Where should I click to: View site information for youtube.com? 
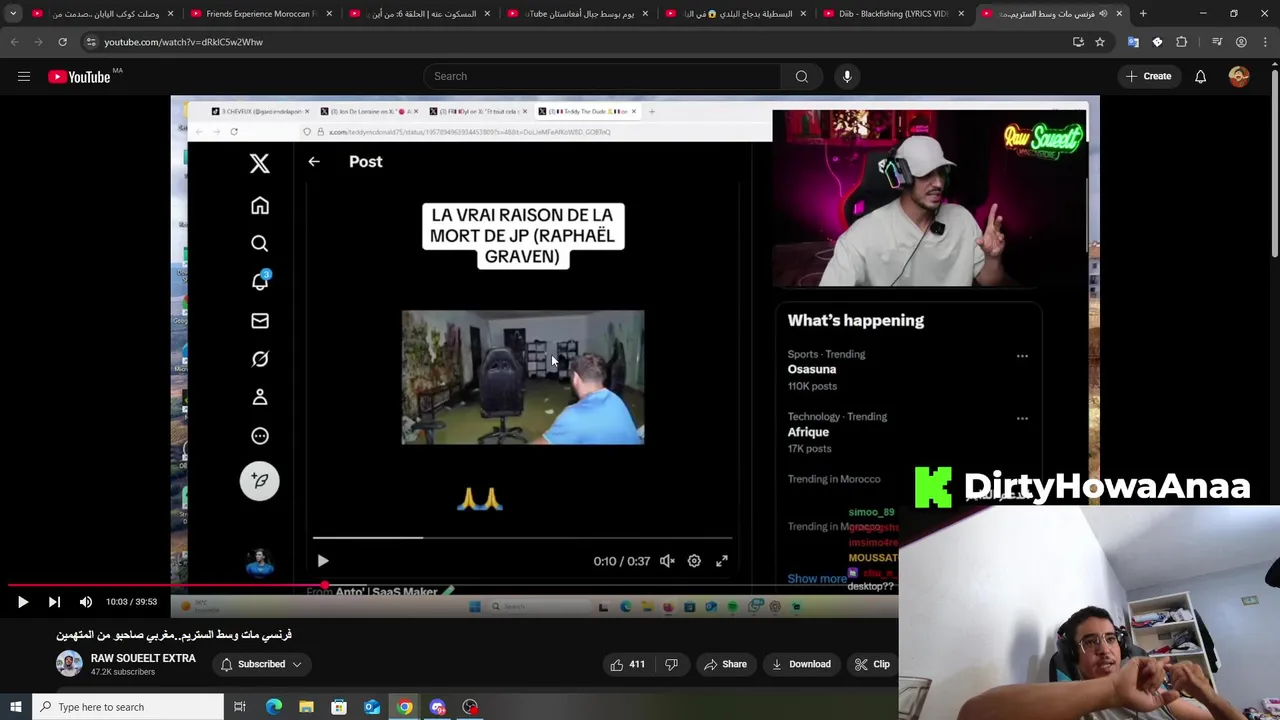tap(91, 42)
